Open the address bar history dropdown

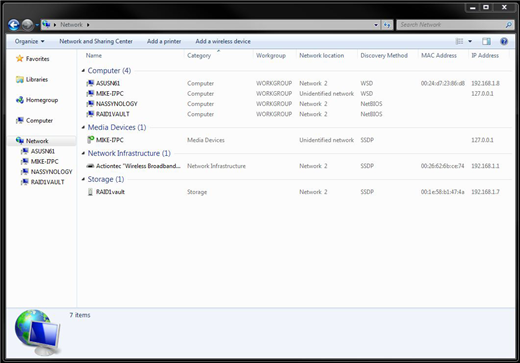click(376, 25)
